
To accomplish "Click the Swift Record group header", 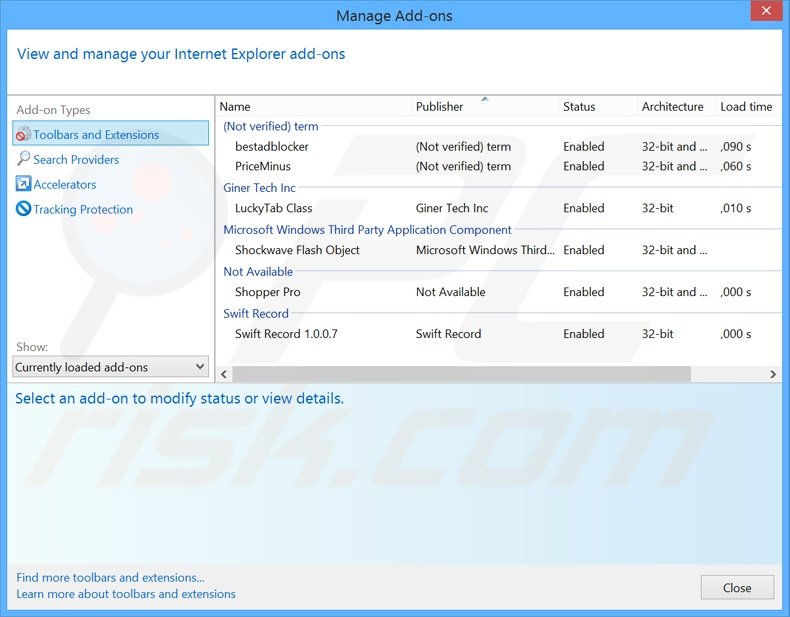I will point(256,313).
